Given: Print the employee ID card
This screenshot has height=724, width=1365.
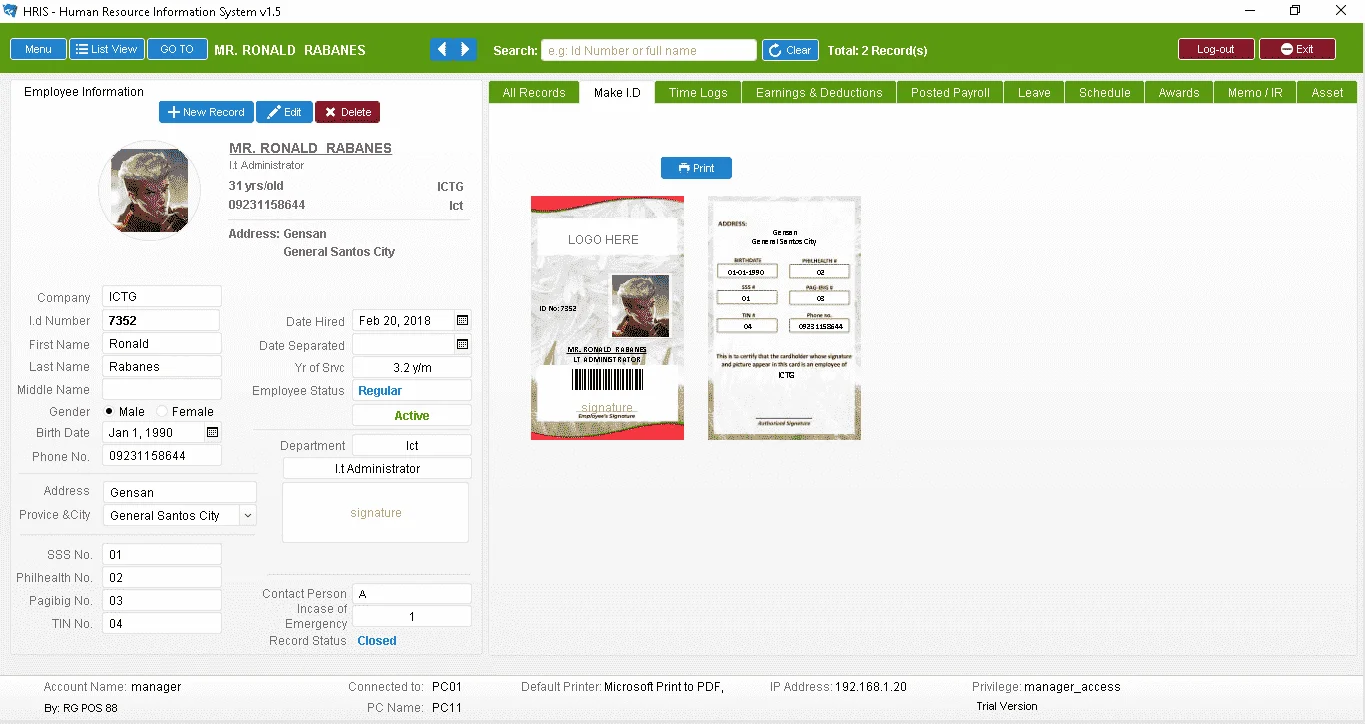Looking at the screenshot, I should point(696,168).
